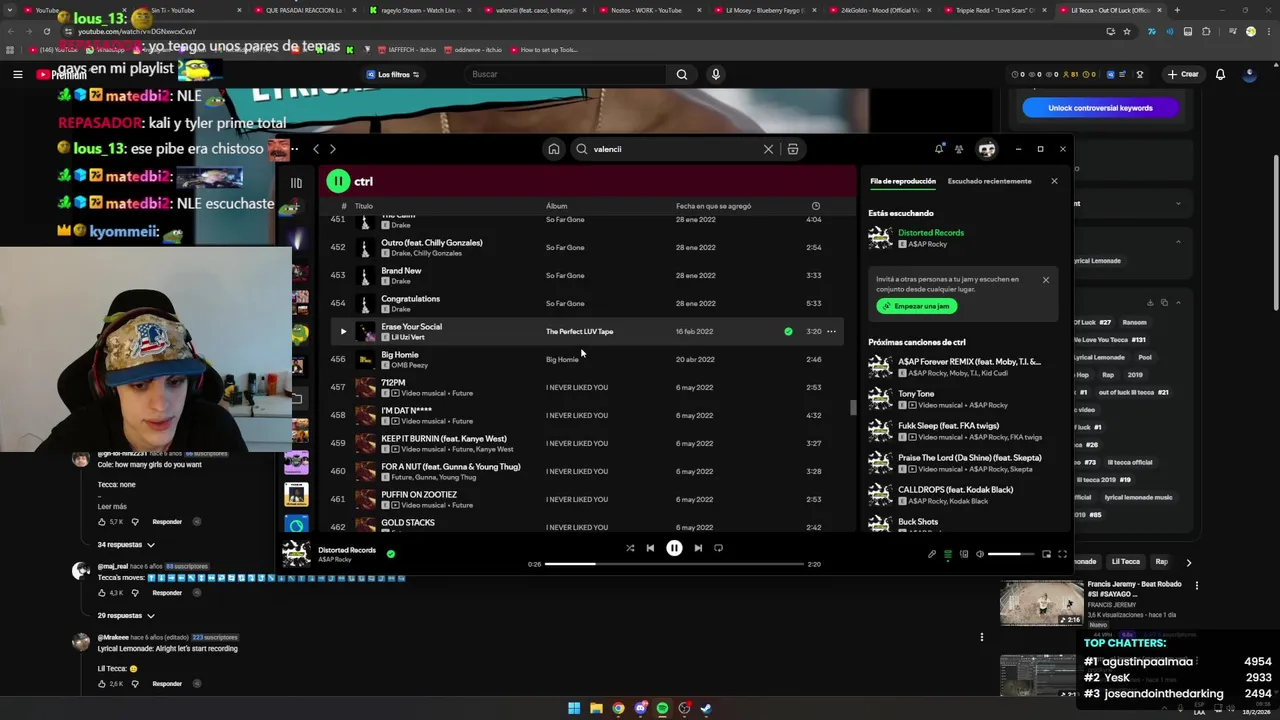Click Empezar una jam button
Image resolution: width=1280 pixels, height=720 pixels.
pyautogui.click(x=916, y=306)
